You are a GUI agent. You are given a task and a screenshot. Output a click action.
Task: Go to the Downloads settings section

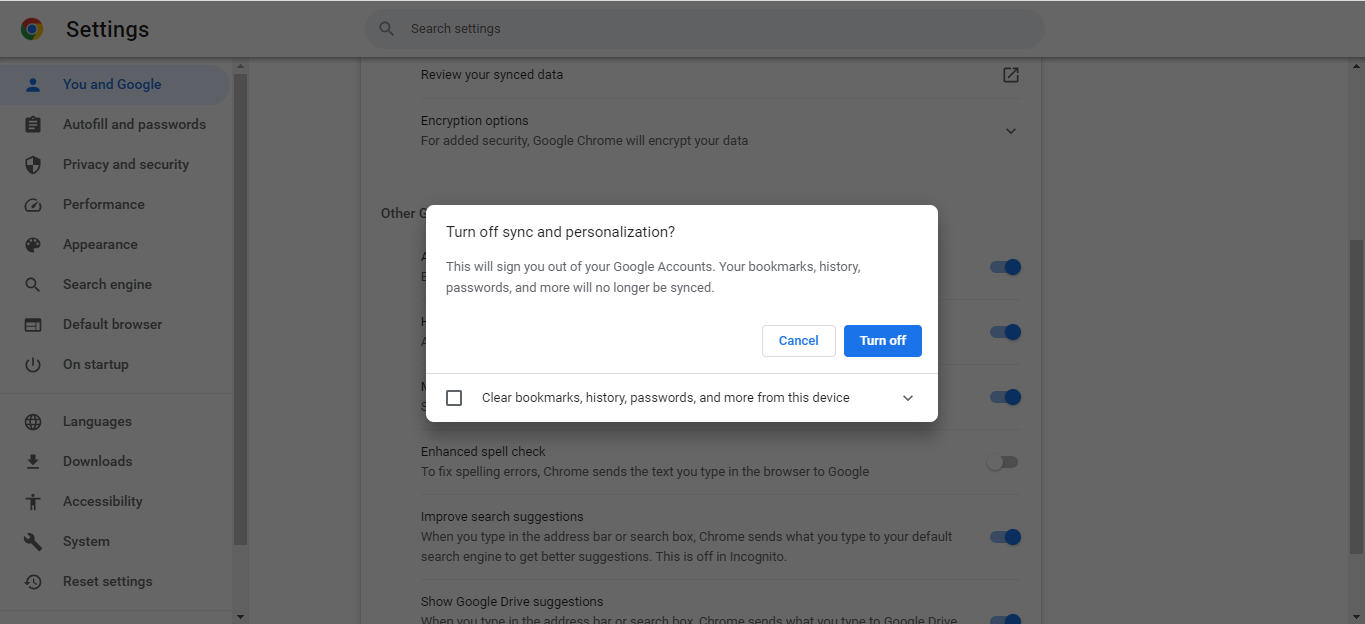coord(97,462)
